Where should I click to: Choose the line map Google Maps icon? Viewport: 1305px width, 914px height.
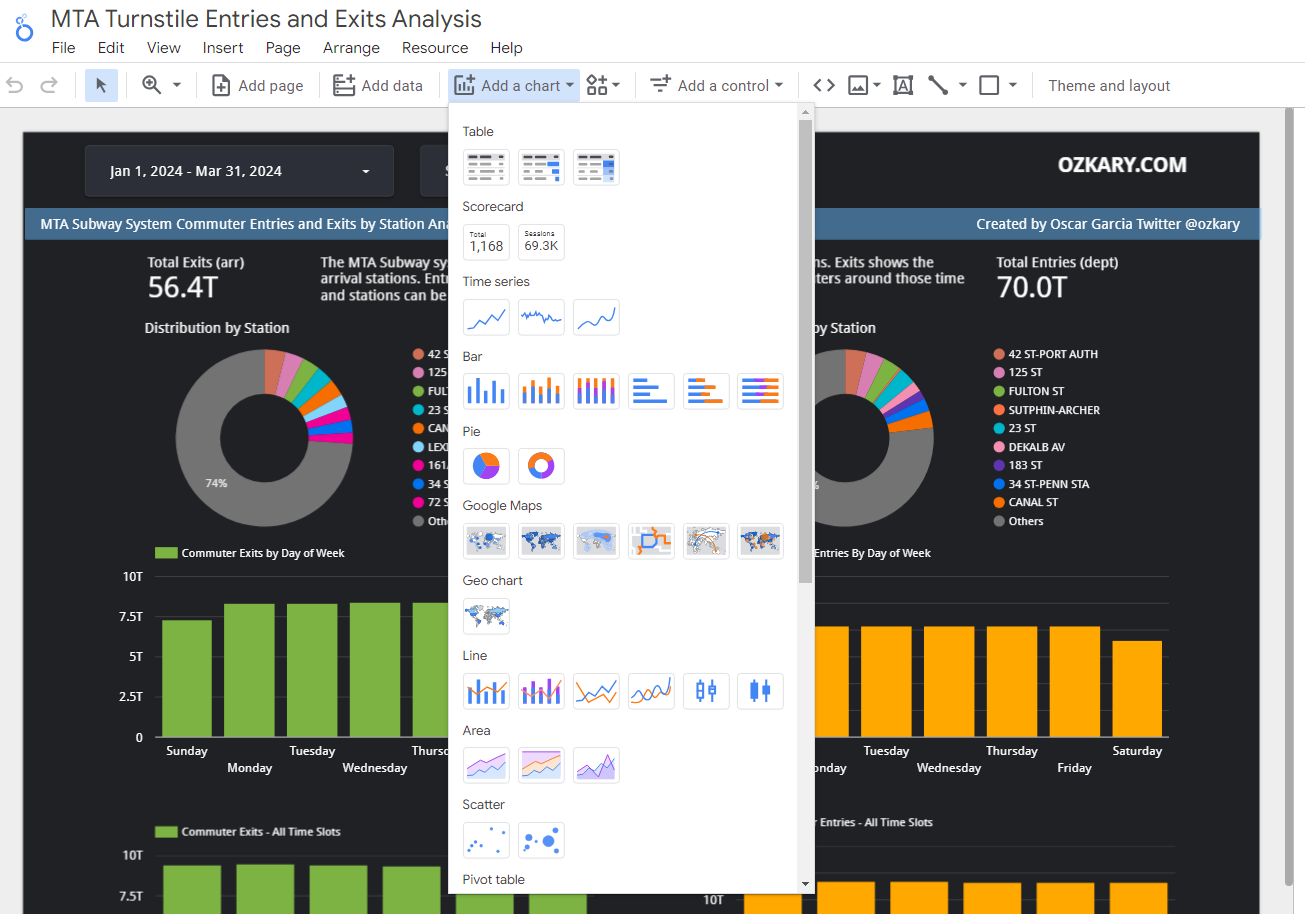coord(651,541)
